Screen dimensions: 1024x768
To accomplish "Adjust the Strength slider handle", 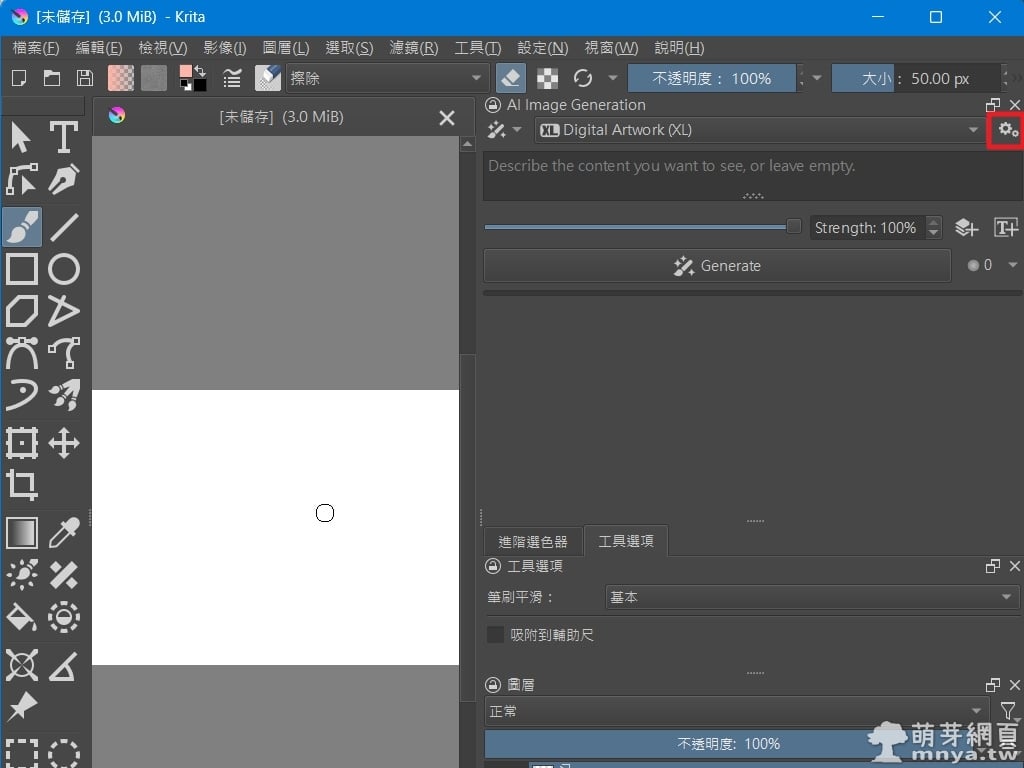I will click(x=793, y=227).
